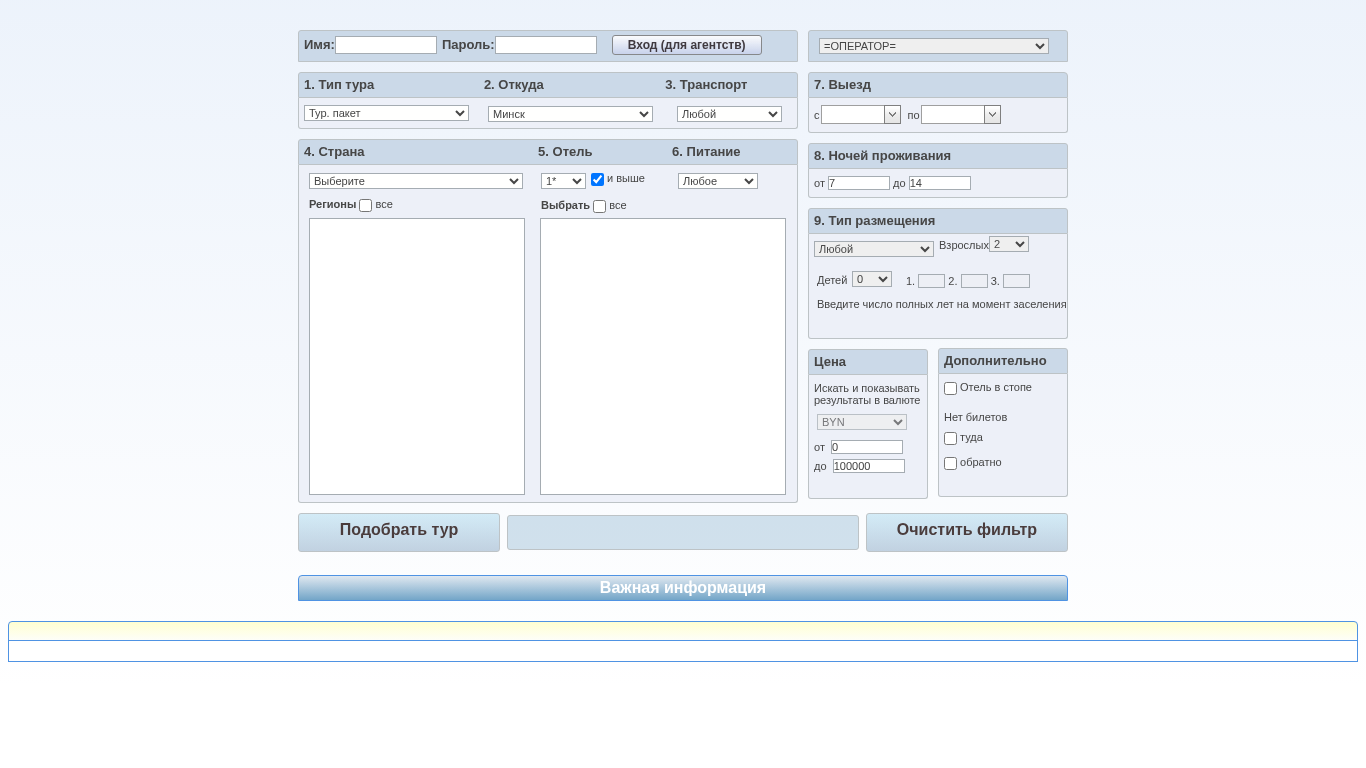The height and width of the screenshot is (768, 1366).
Task: Click the 'Подобрать тур' button
Action: [399, 531]
